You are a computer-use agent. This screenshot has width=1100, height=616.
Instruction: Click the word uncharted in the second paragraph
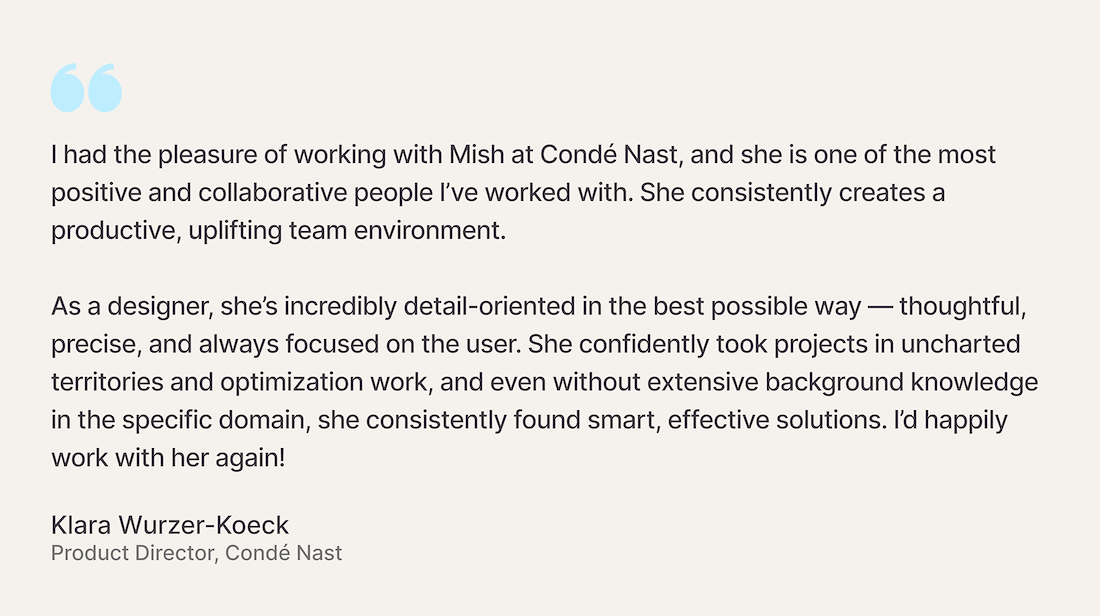[x=960, y=344]
